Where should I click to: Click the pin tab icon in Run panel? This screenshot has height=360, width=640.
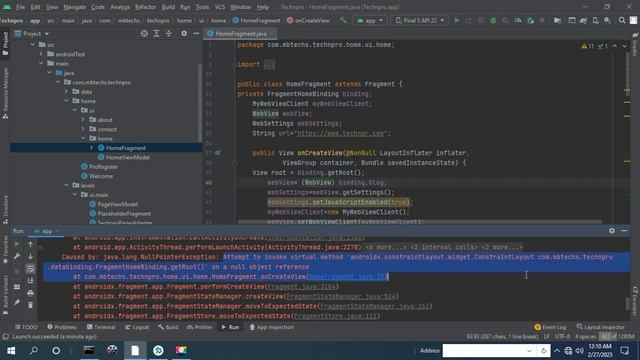[17, 302]
